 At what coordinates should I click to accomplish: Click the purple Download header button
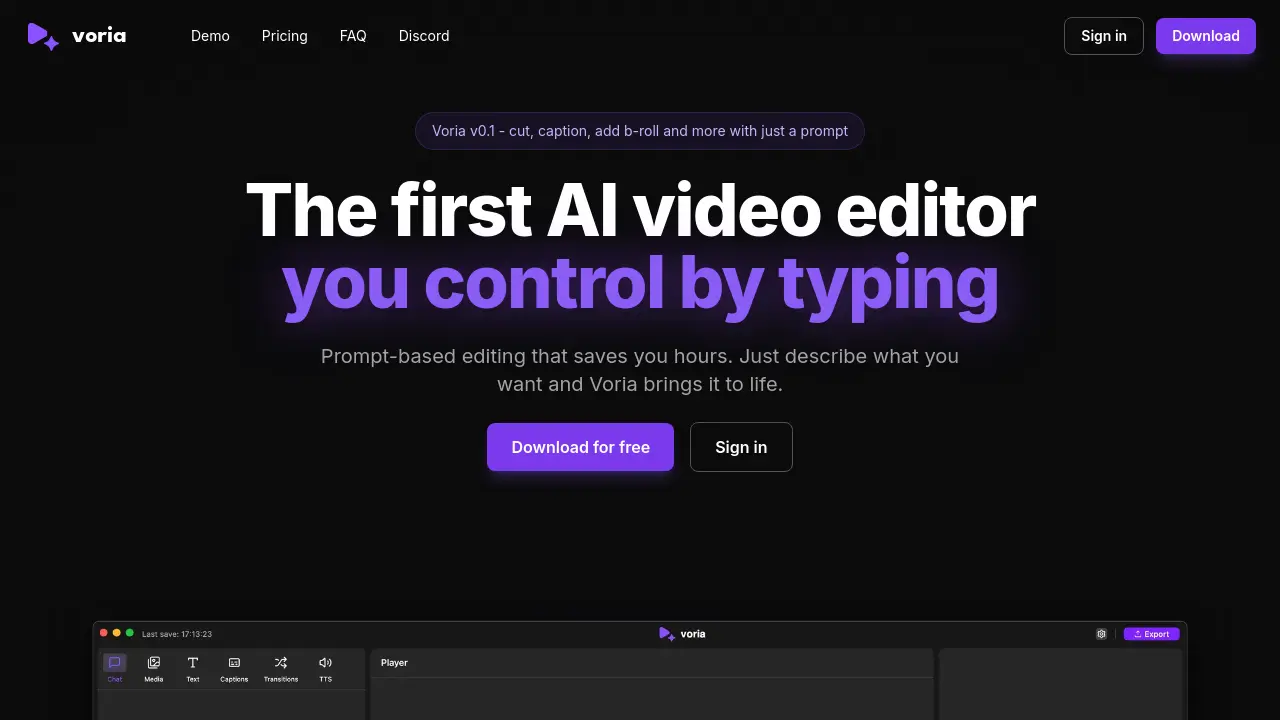pos(1206,36)
